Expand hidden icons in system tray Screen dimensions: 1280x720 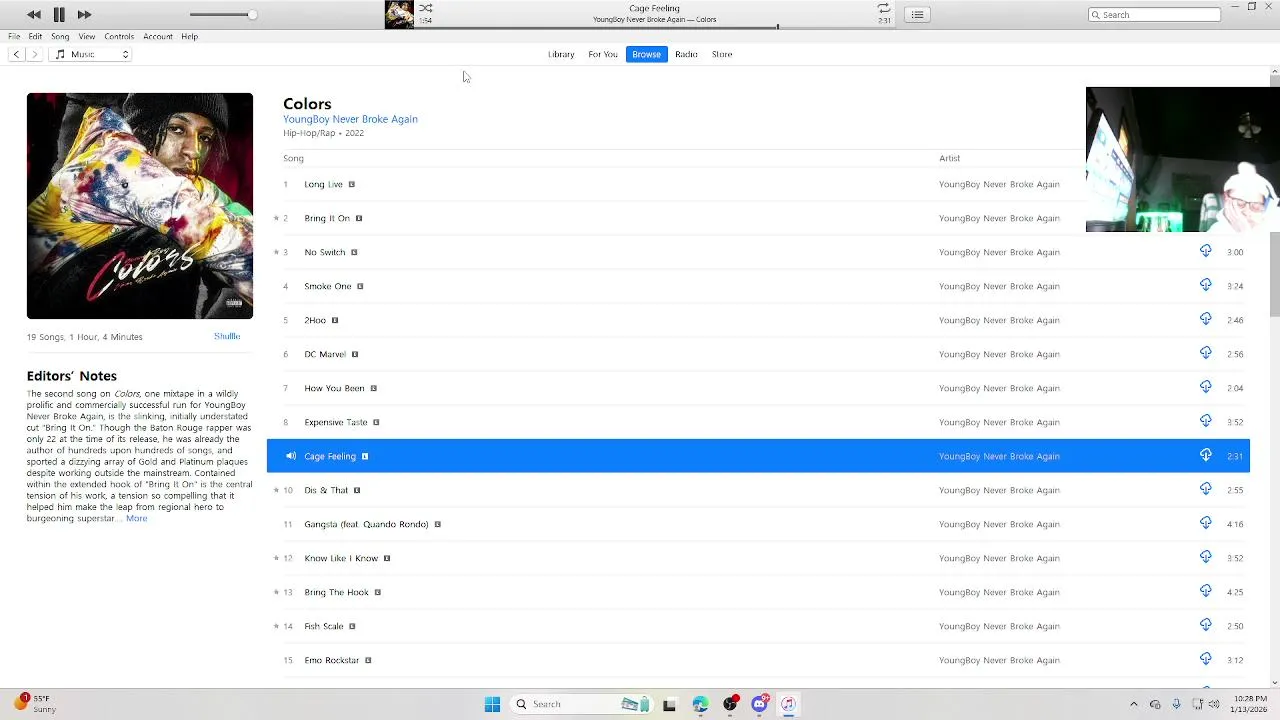click(x=1133, y=704)
